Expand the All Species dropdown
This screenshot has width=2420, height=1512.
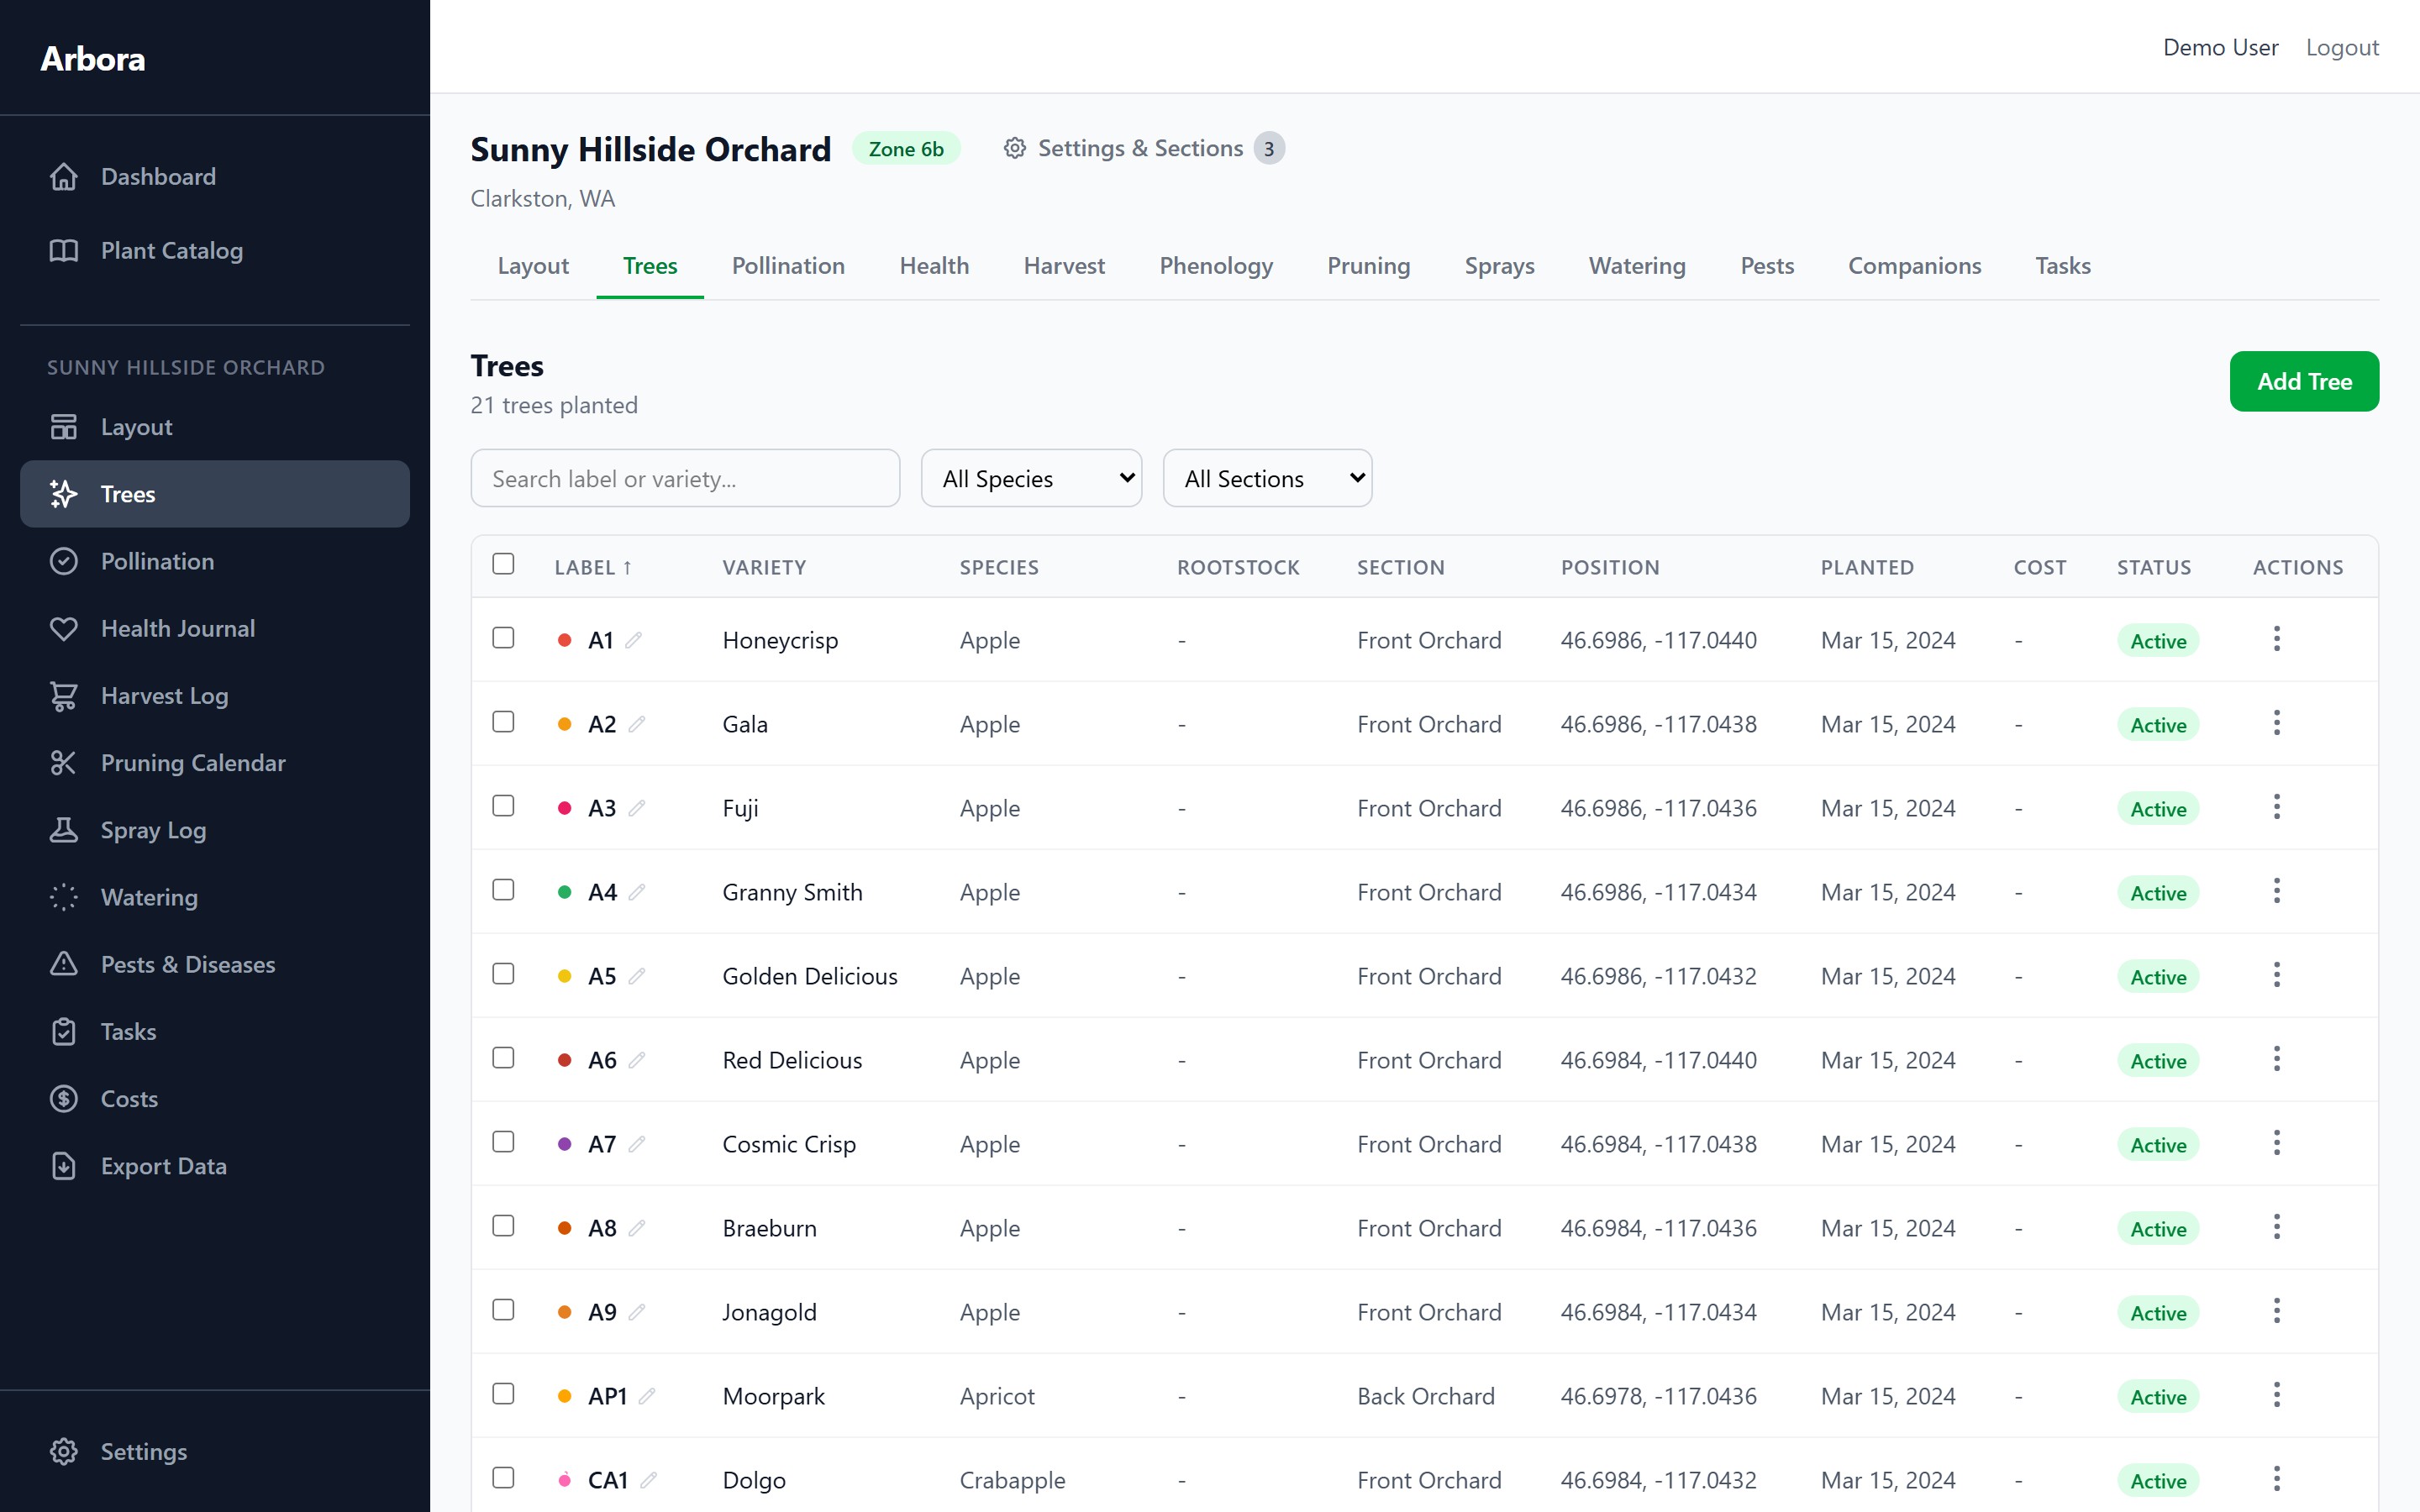(1031, 478)
